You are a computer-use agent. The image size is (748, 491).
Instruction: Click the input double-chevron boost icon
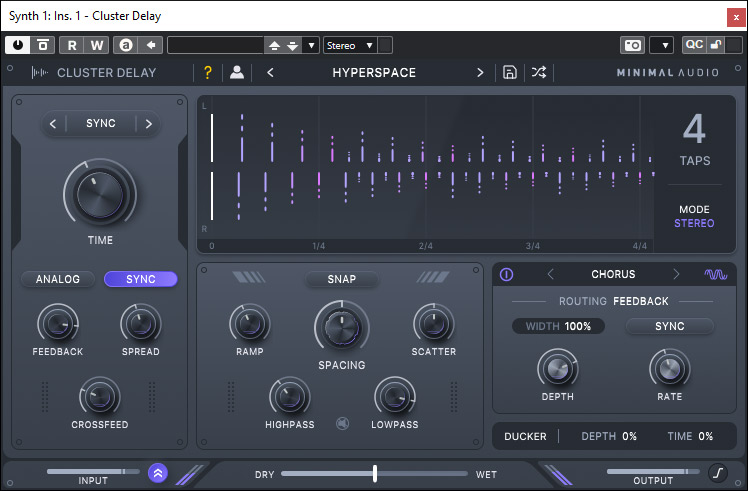pyautogui.click(x=157, y=473)
